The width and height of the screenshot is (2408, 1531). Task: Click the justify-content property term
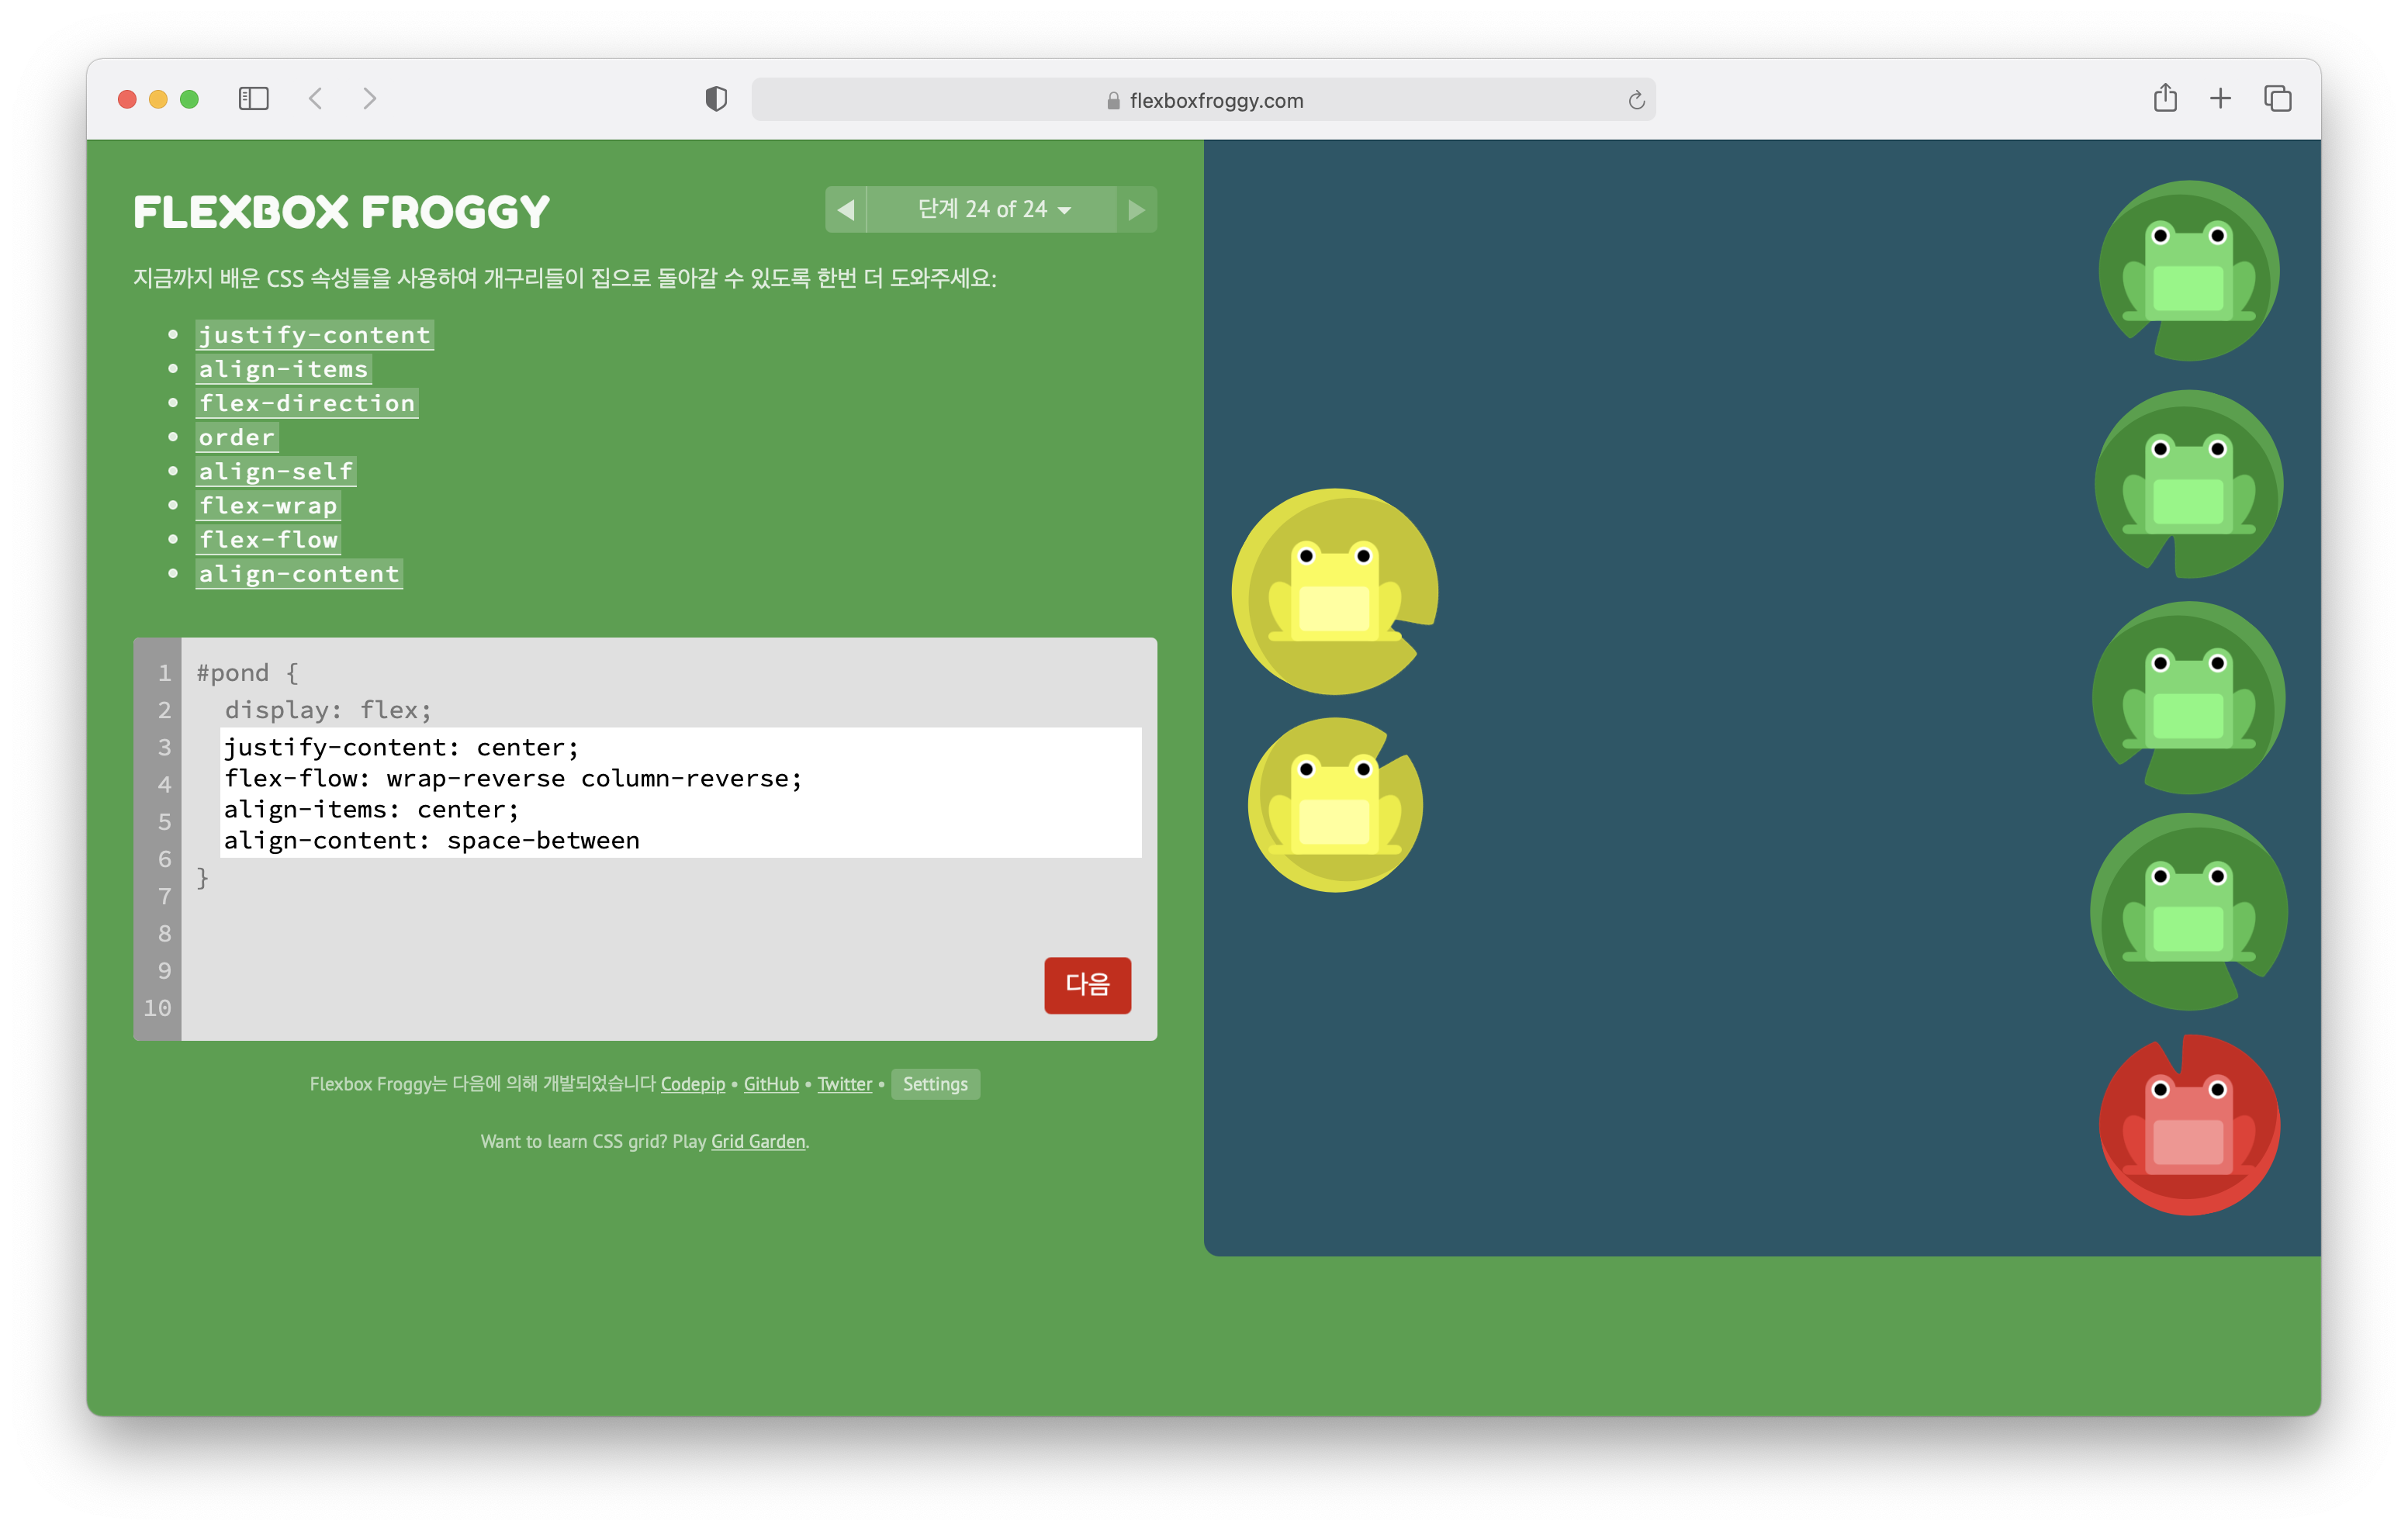[314, 335]
